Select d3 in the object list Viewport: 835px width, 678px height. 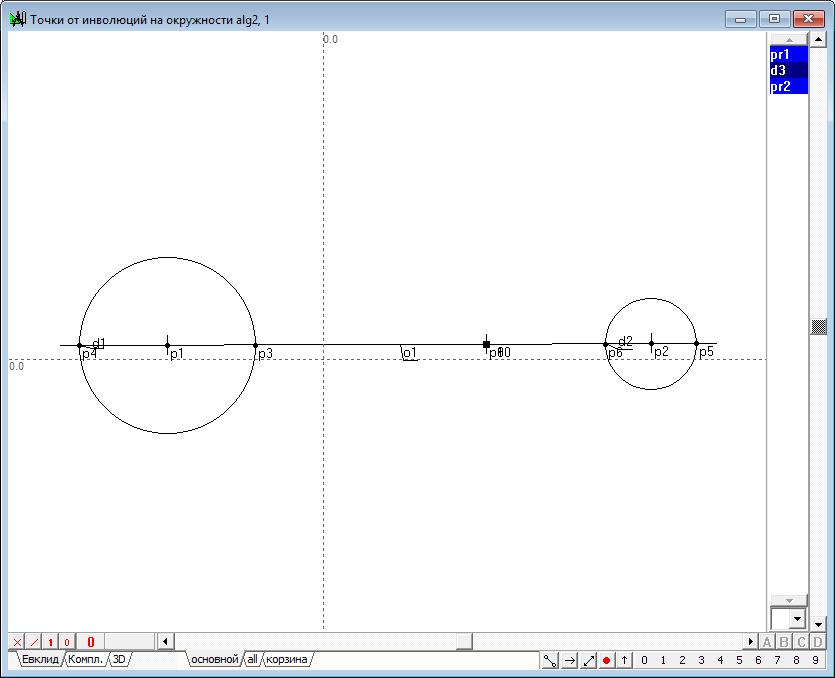point(789,70)
